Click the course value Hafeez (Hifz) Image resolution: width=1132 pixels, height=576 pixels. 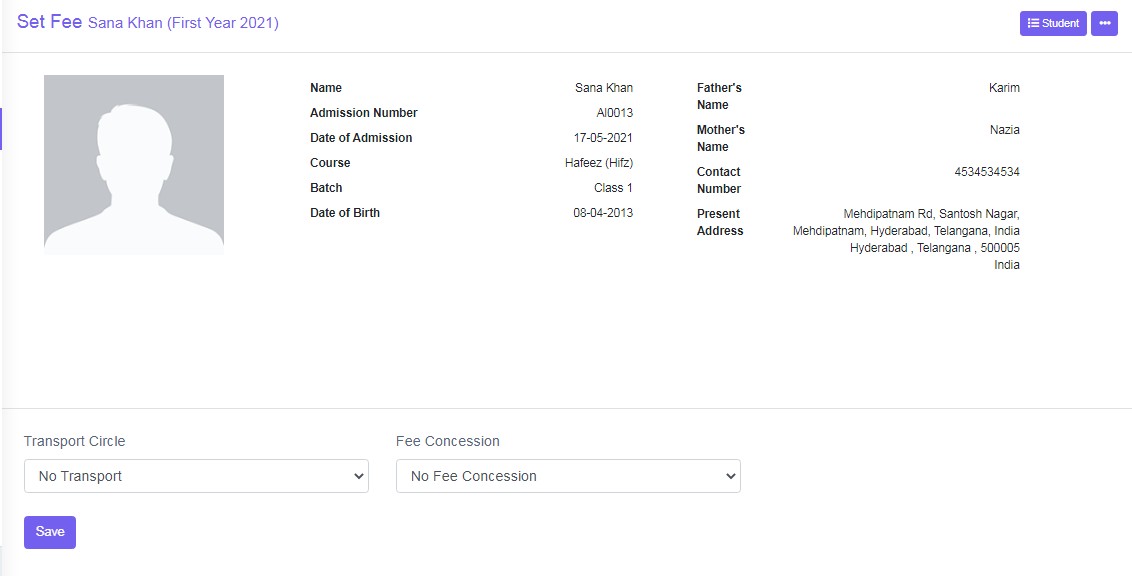(598, 163)
